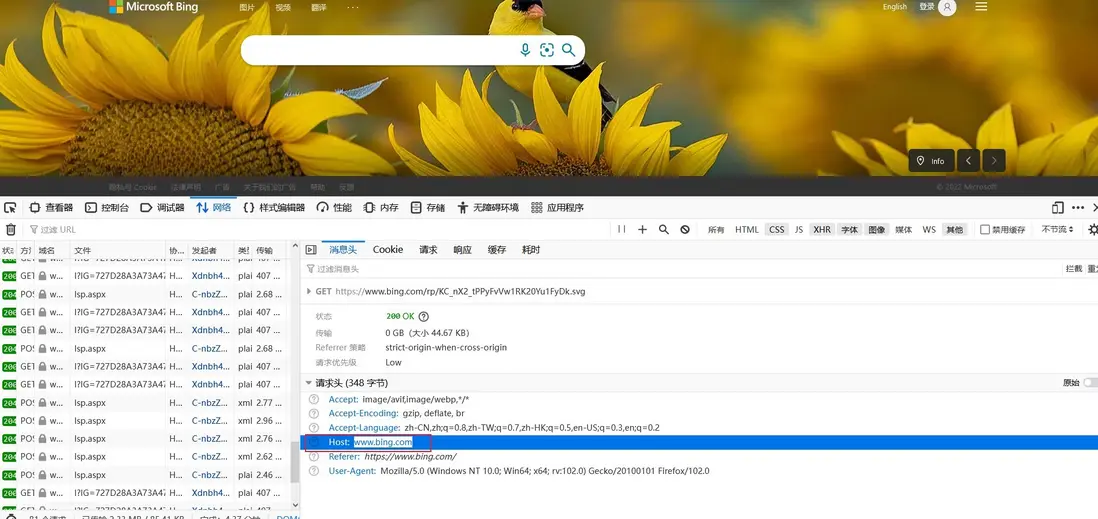
Task: Check the 禁用缓存 disable cache checkbox
Action: click(x=985, y=230)
